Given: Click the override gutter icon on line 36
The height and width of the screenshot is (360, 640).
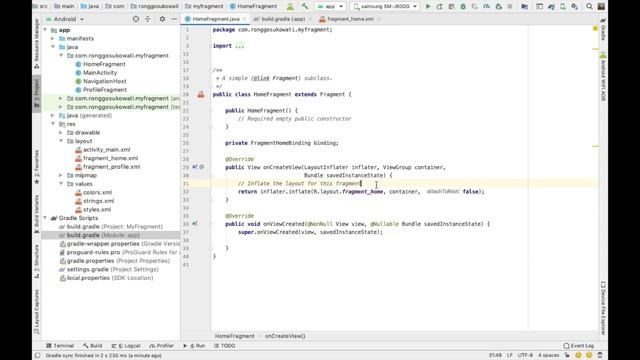Looking at the screenshot, I should [x=195, y=224].
